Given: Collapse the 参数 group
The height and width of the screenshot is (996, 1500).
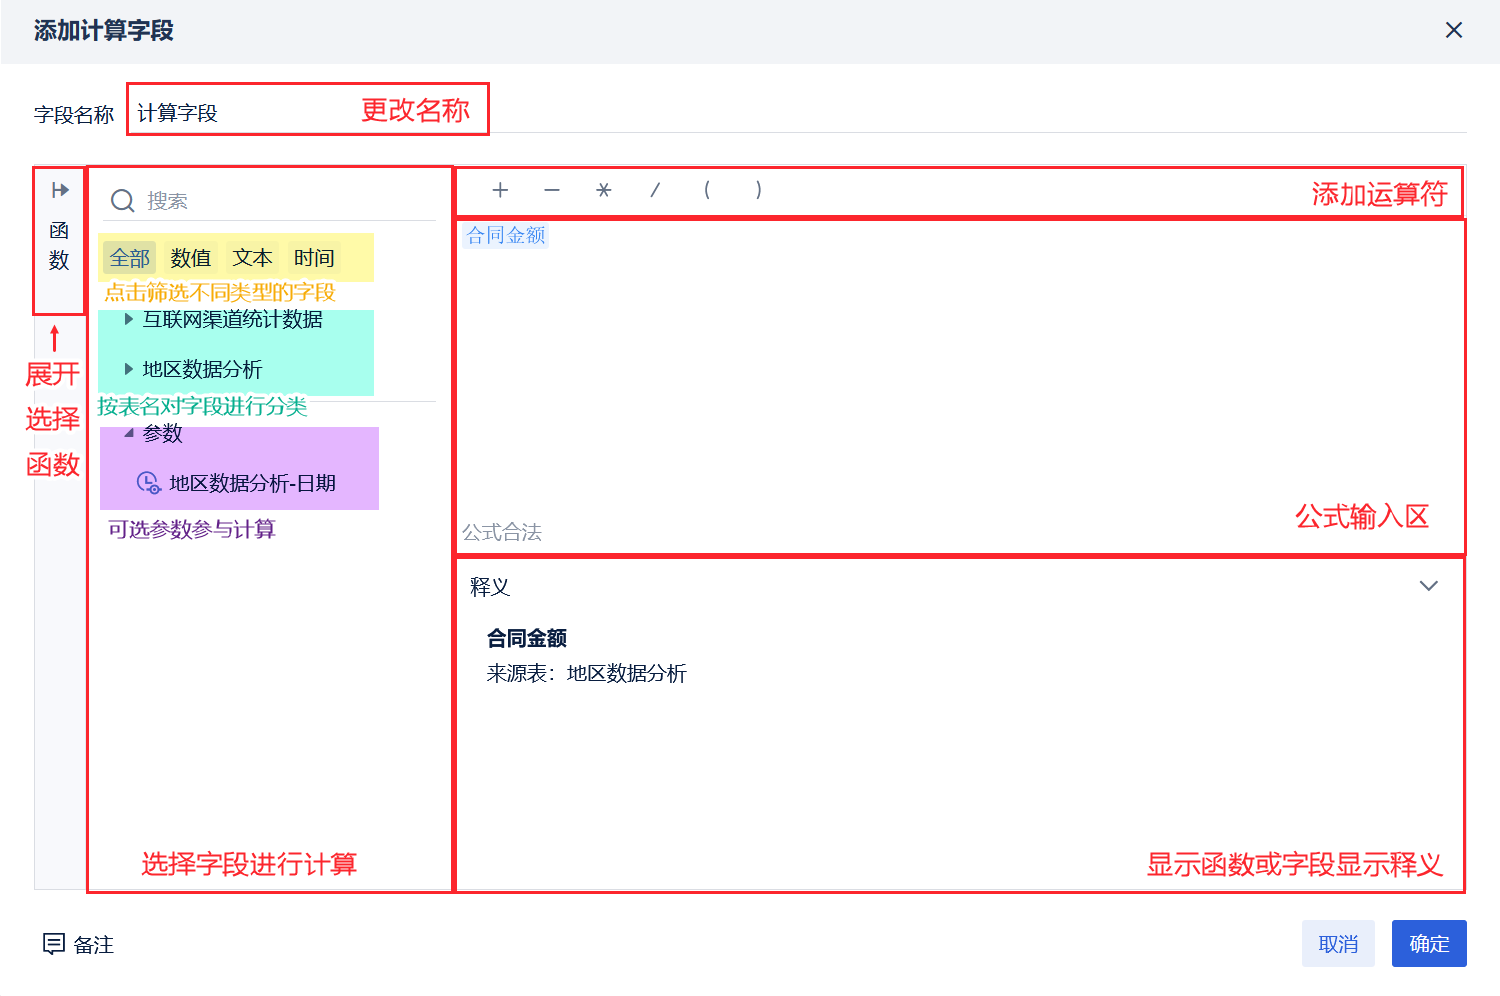Looking at the screenshot, I should pyautogui.click(x=129, y=433).
